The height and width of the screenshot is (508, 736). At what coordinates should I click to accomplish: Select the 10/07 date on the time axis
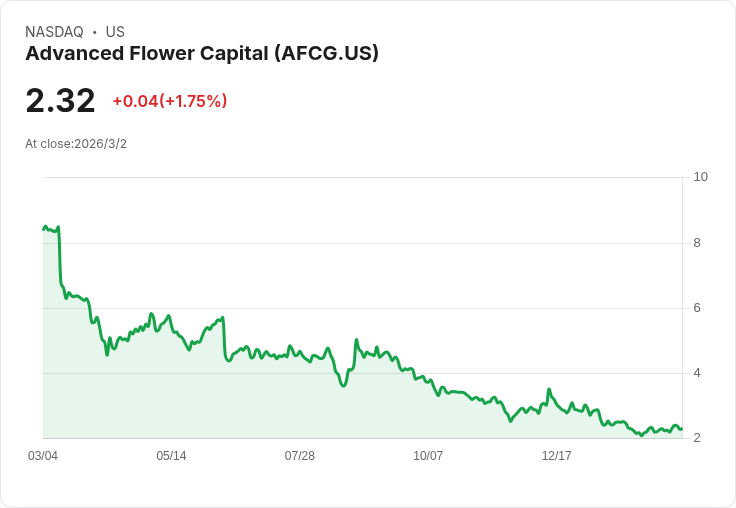tap(428, 456)
